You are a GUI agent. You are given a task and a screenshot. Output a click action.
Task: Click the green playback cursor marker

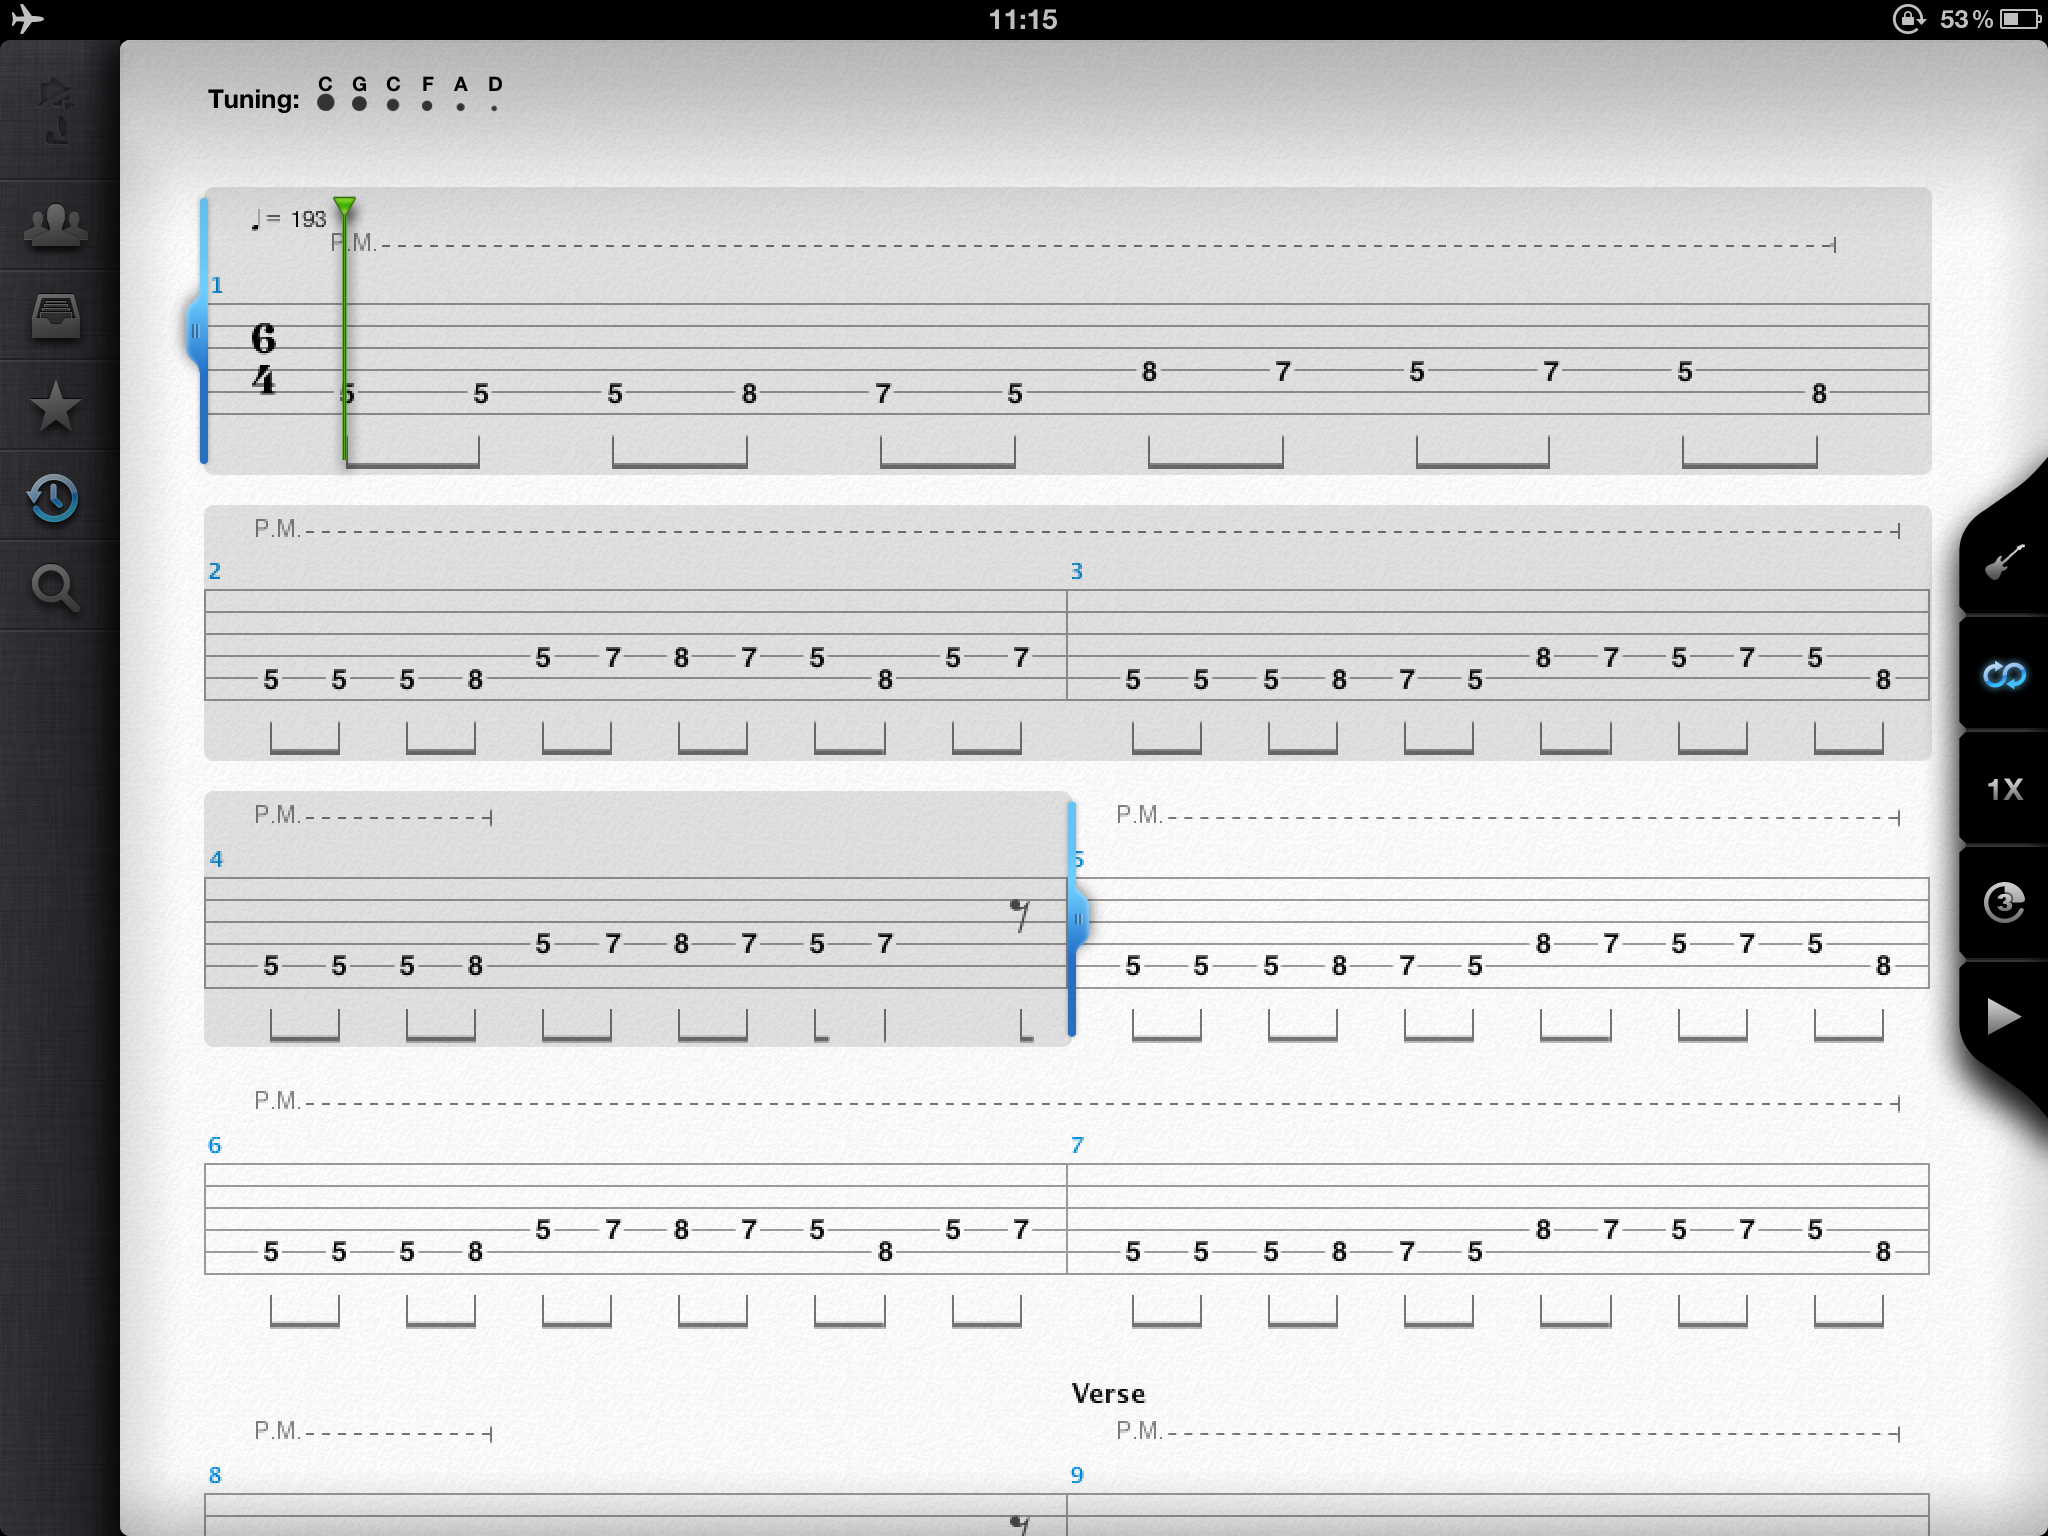[x=344, y=207]
